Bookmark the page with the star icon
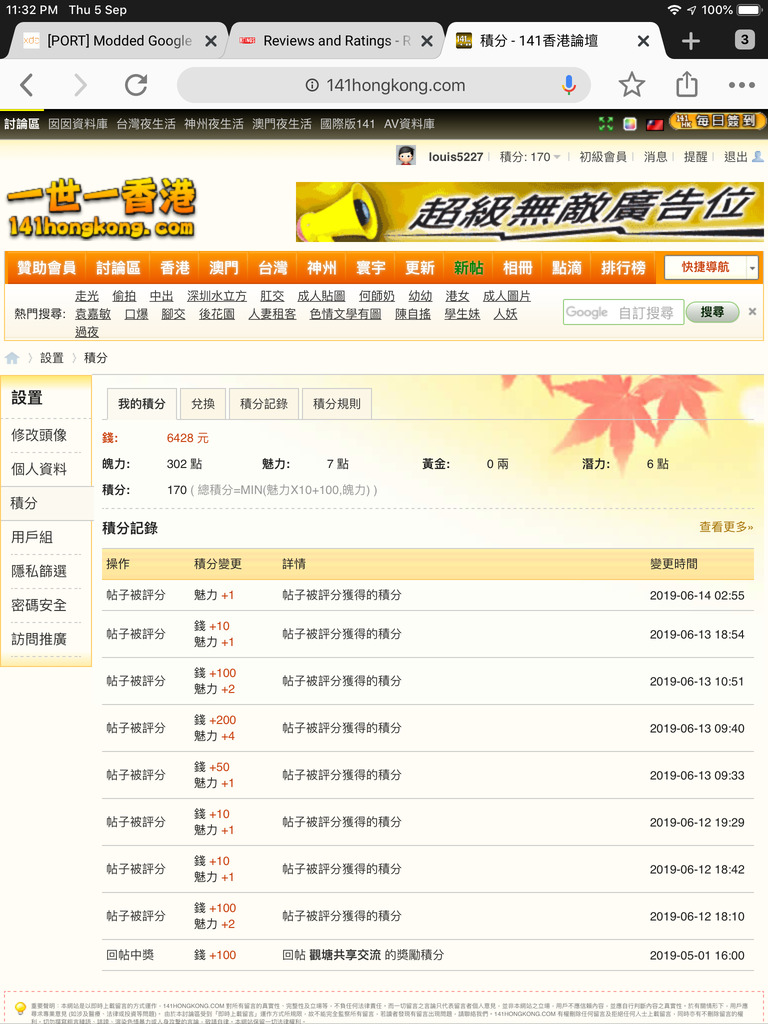Viewport: 768px width, 1024px height. click(x=632, y=85)
